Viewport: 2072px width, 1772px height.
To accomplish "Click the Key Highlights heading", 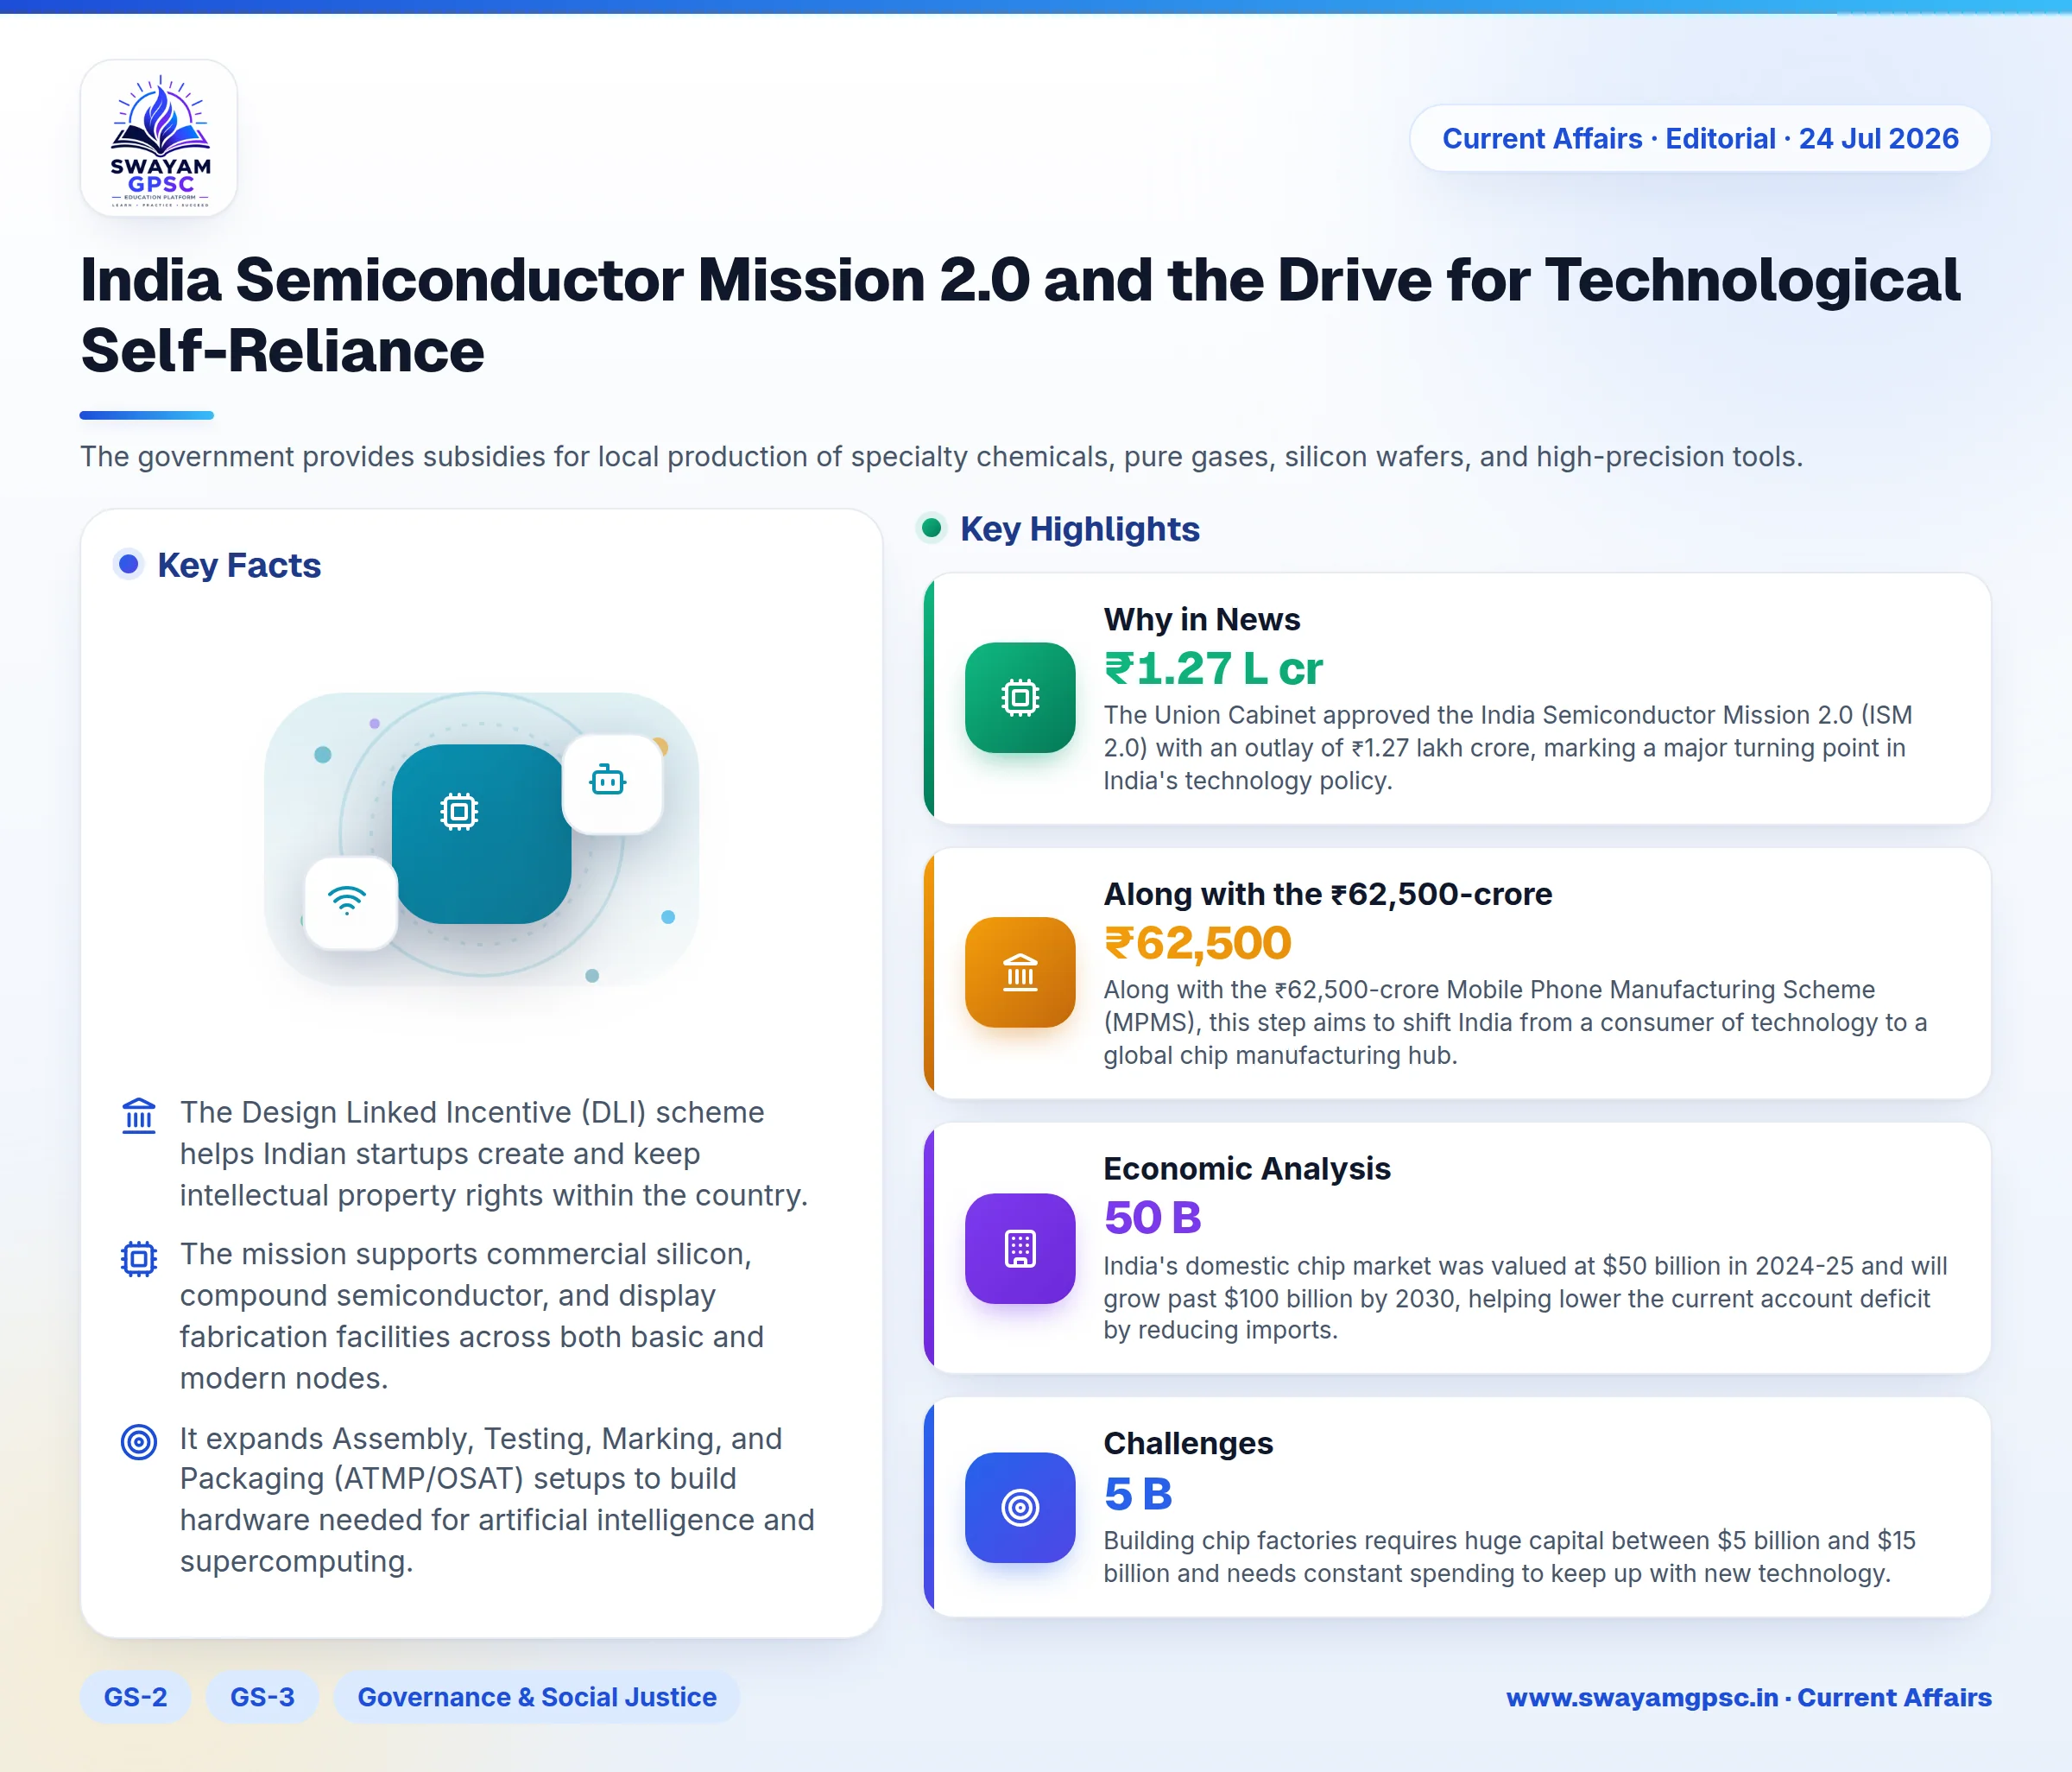I will [1080, 528].
